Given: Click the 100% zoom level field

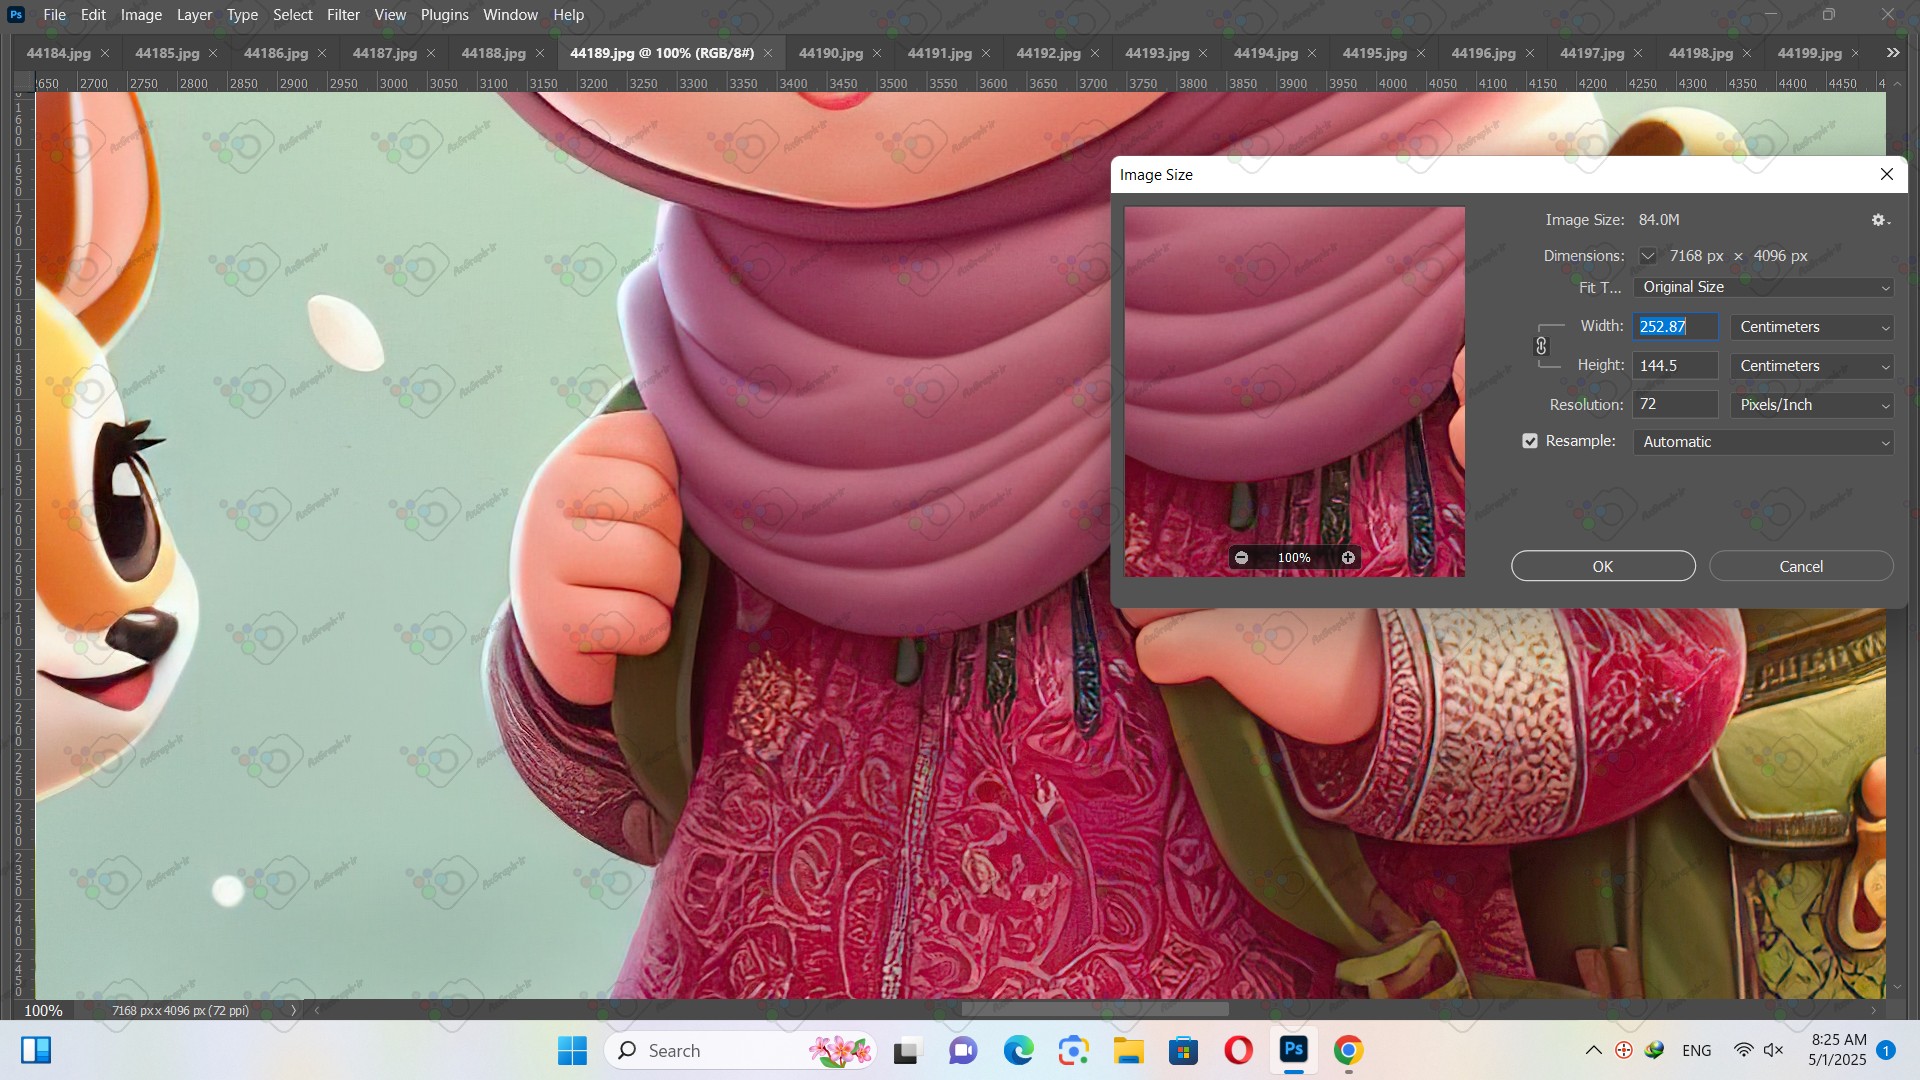Looking at the screenshot, I should click(43, 1010).
